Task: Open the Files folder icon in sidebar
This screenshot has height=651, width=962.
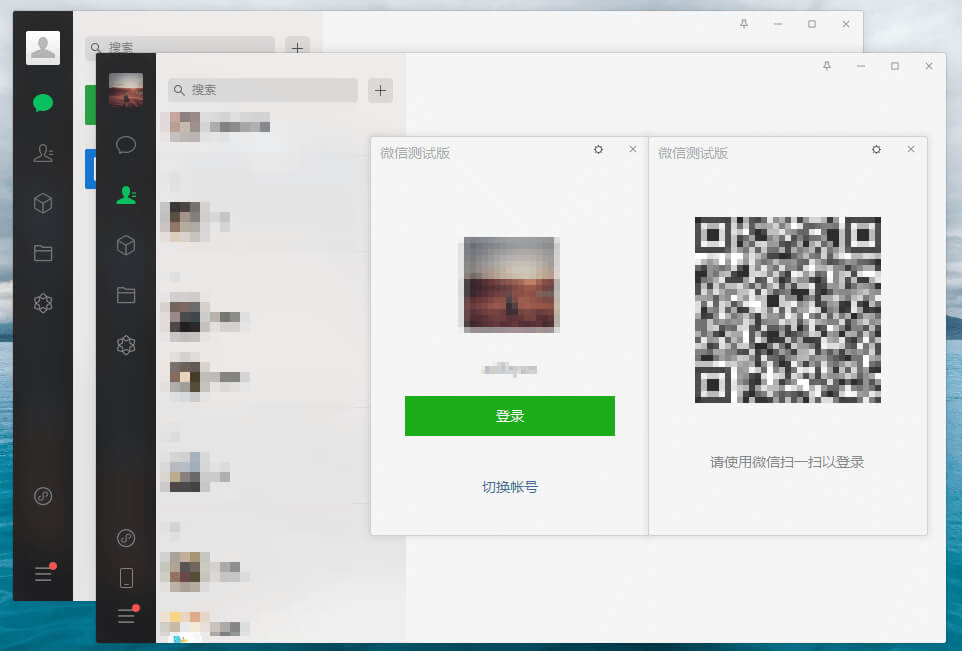Action: point(125,295)
